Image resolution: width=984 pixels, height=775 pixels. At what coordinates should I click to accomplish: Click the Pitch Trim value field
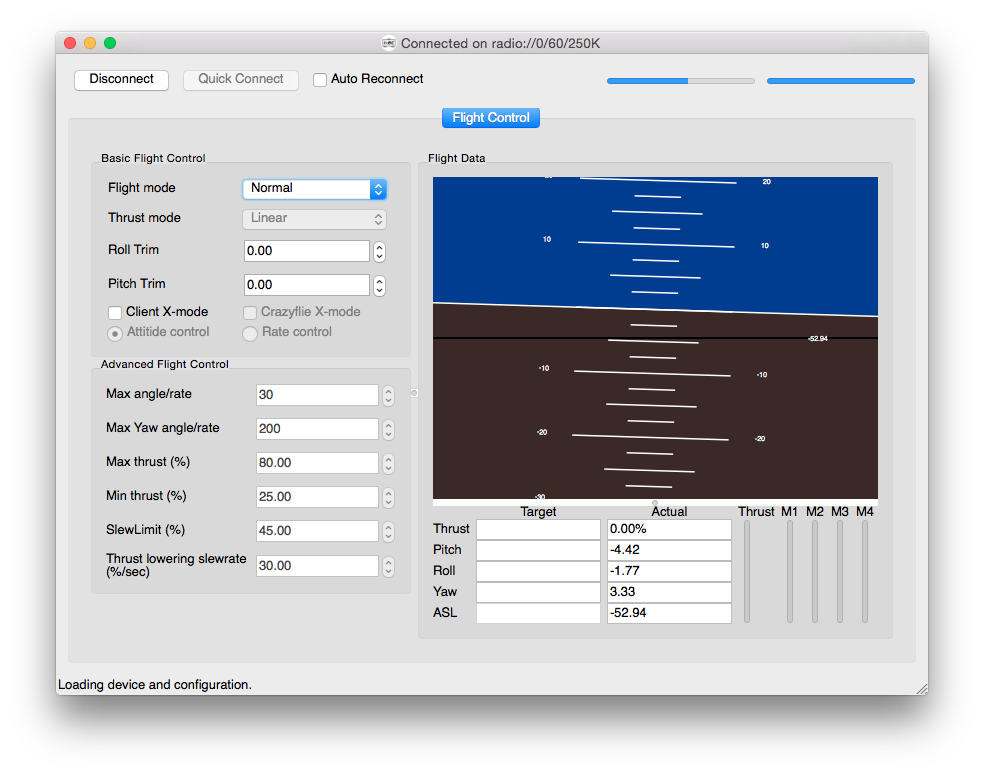tap(306, 285)
